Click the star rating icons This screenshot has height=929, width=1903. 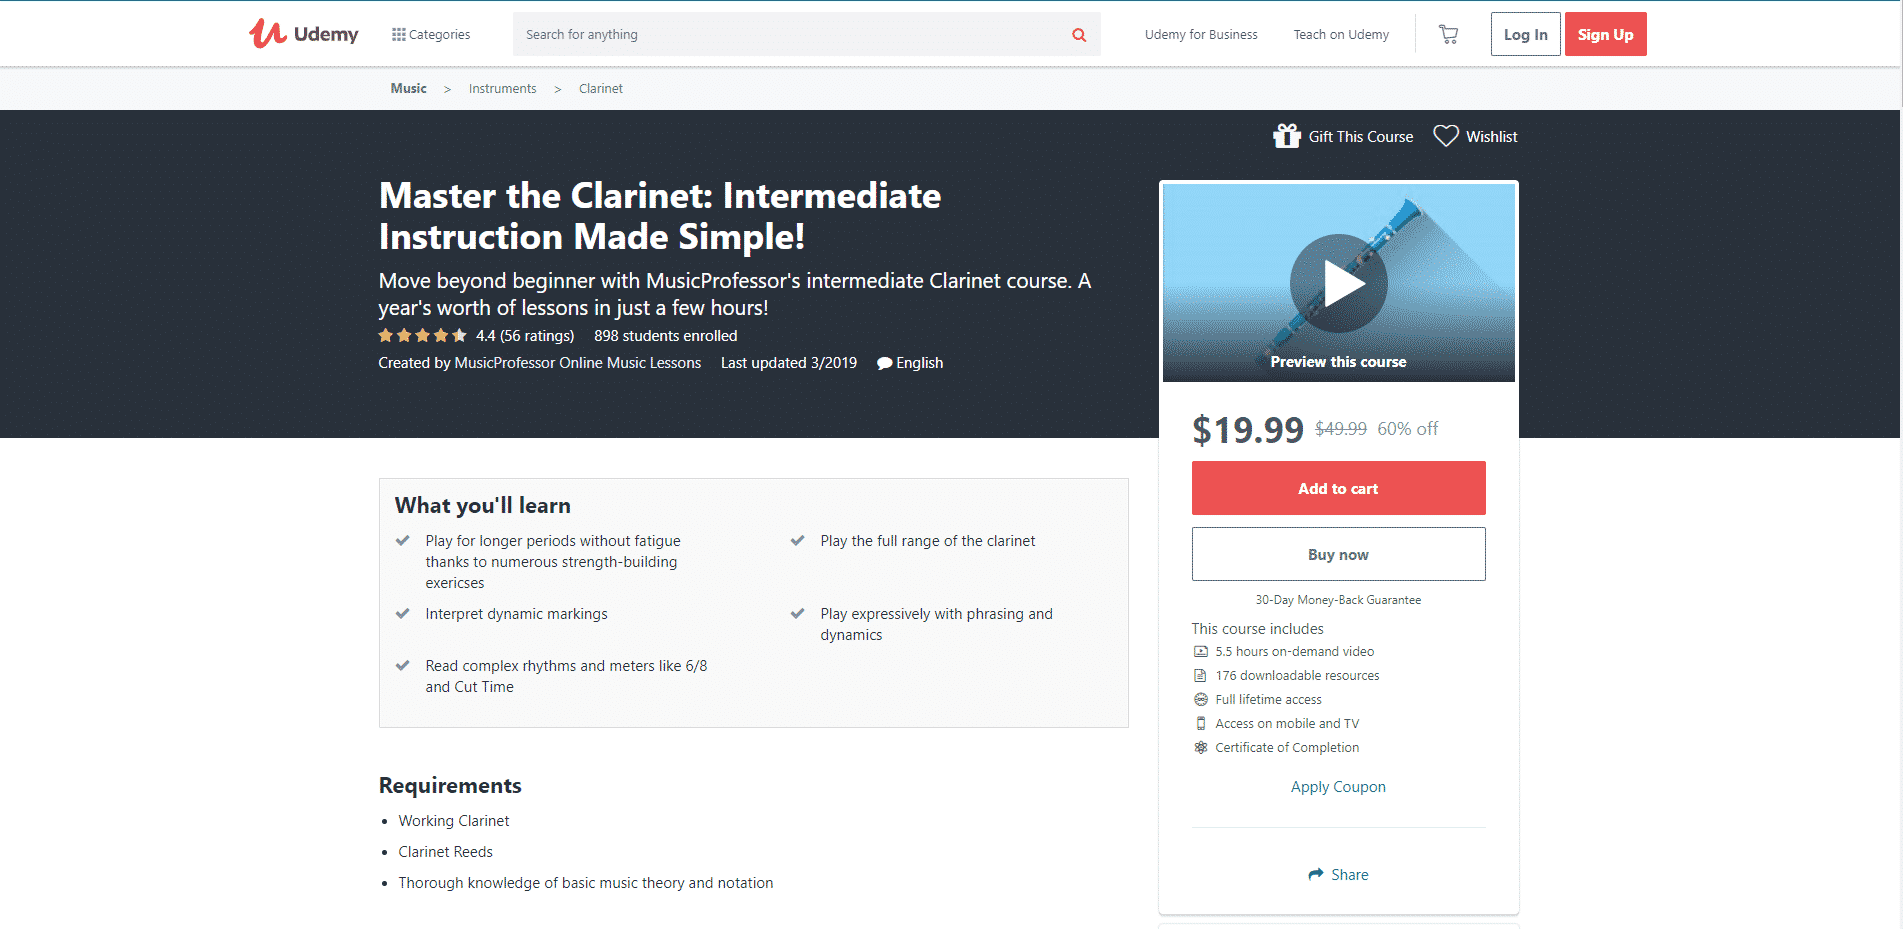coord(422,336)
